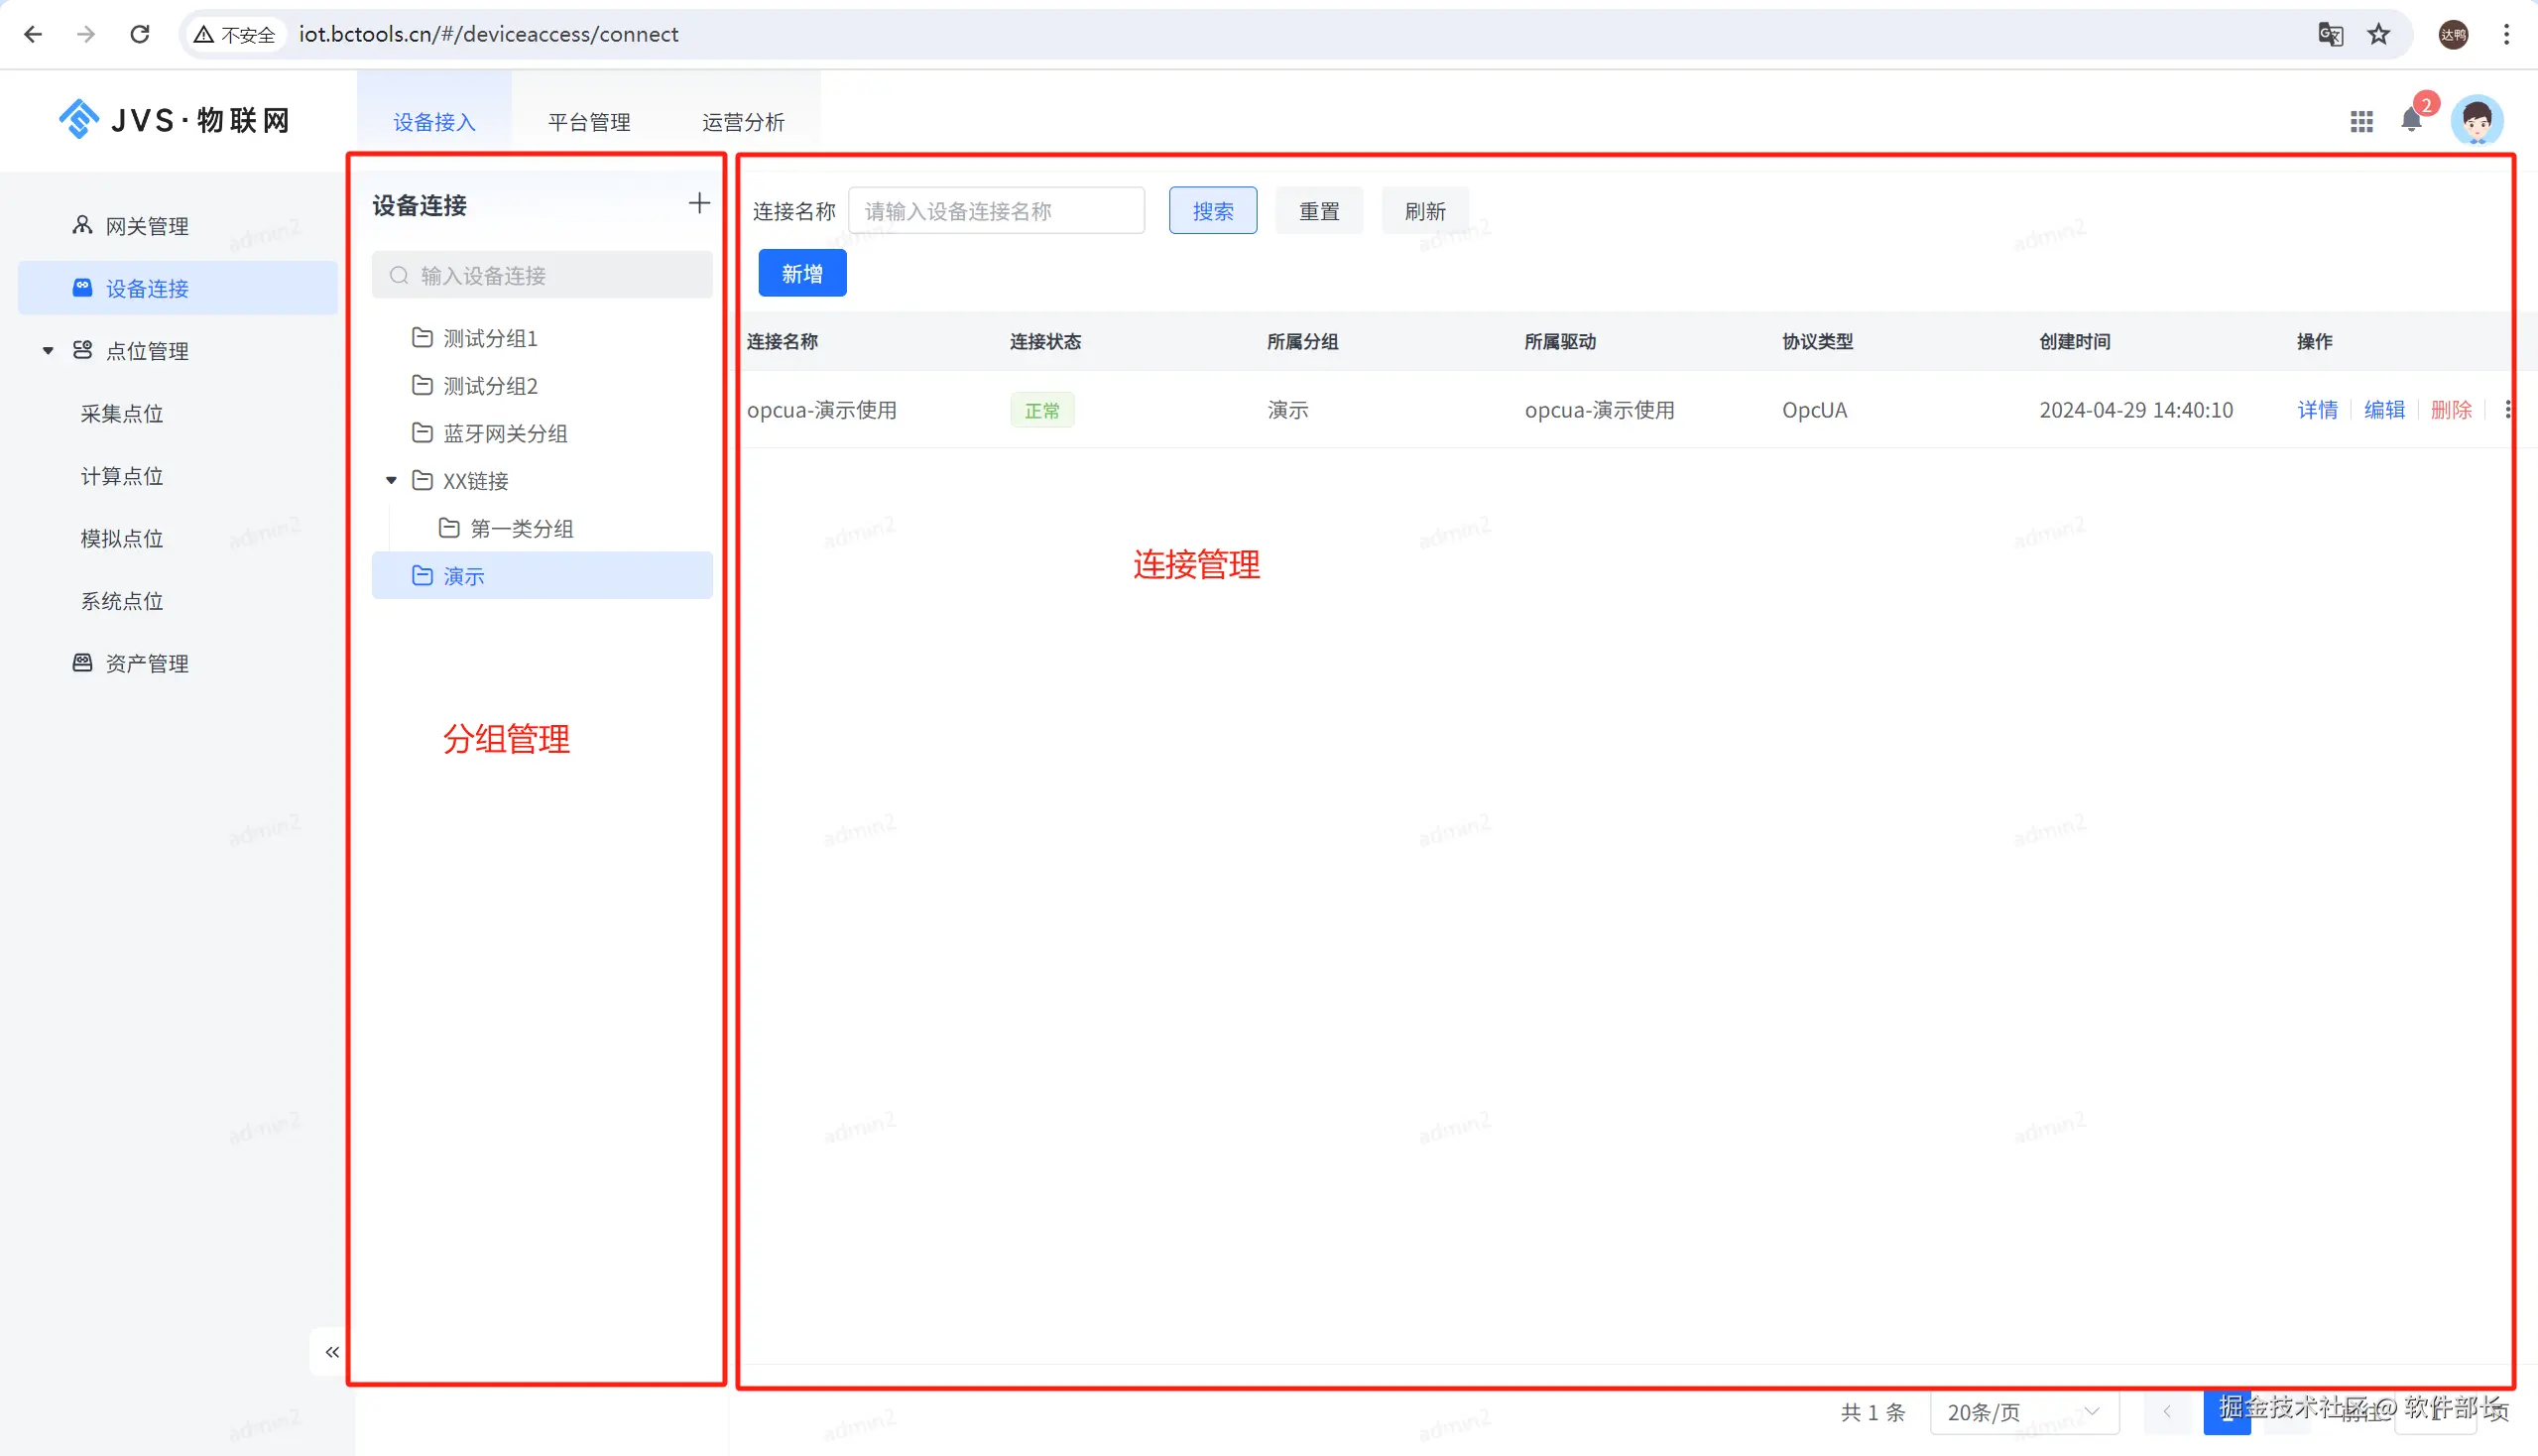Click the user avatar icon
This screenshot has height=1456, width=2538.
point(2476,121)
